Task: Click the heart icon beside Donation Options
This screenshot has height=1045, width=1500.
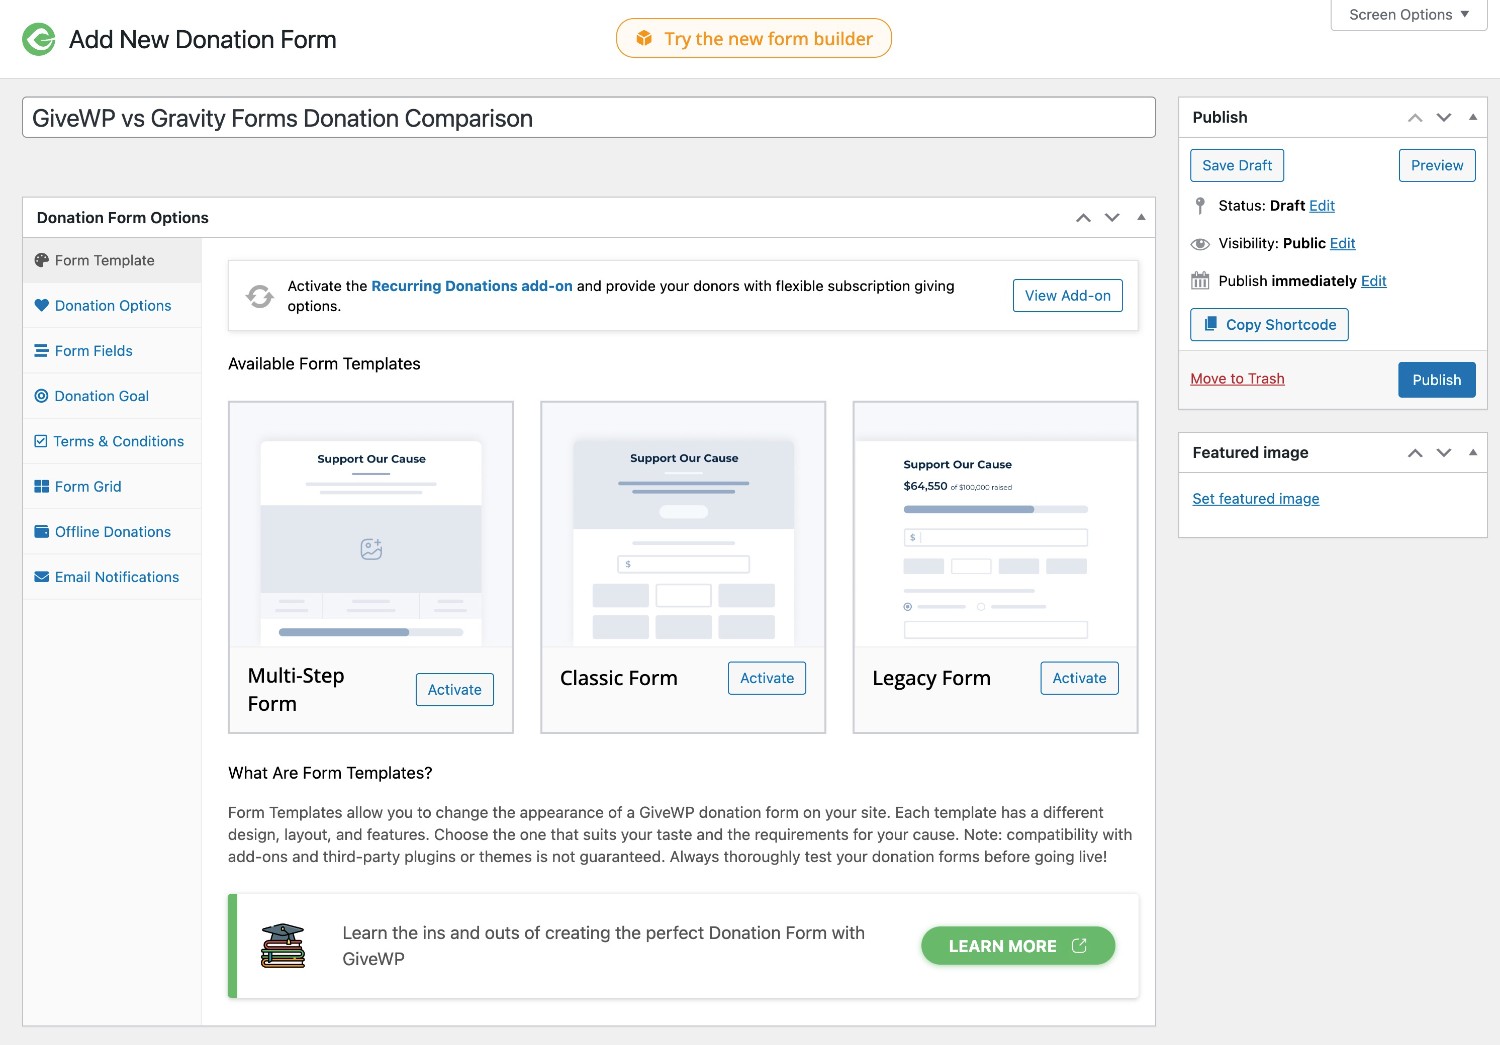Action: pos(41,305)
